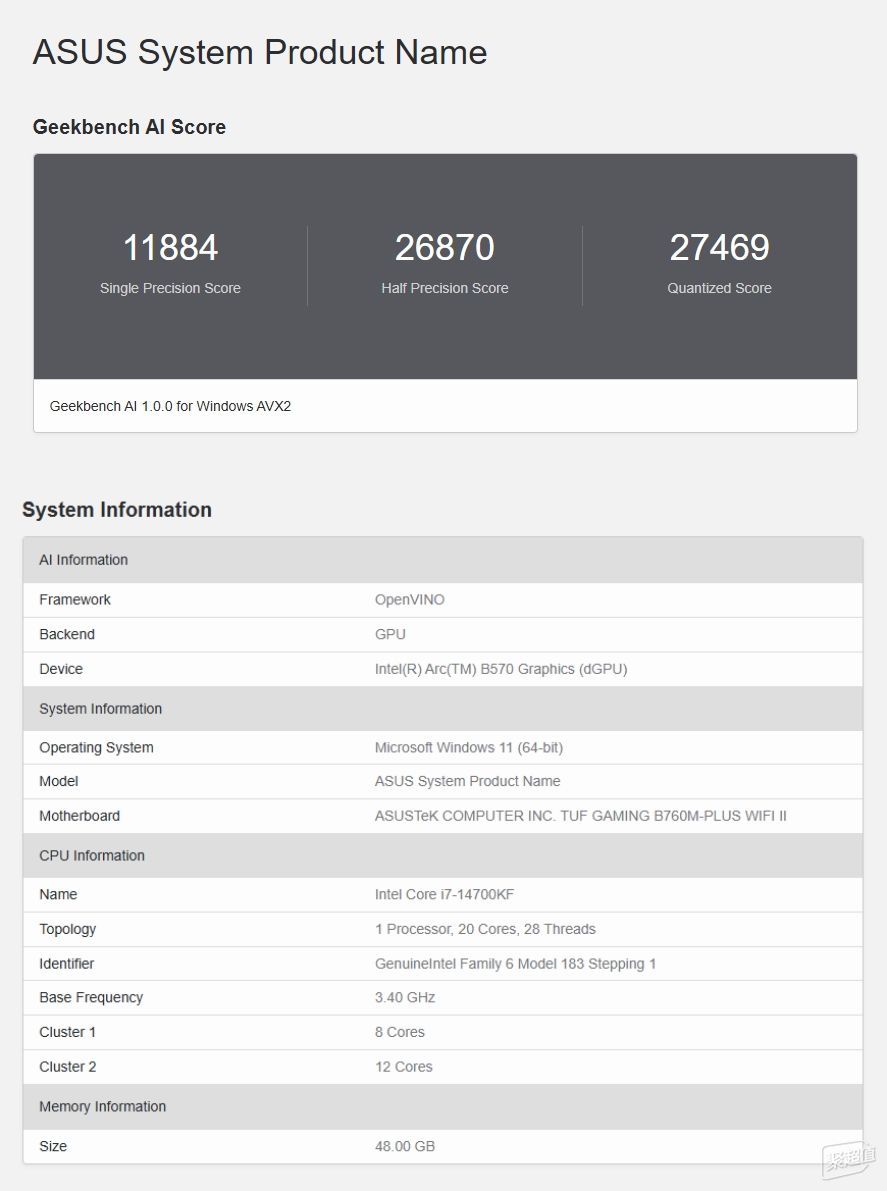The height and width of the screenshot is (1191, 887).
Task: Select the 'OpenVINO' framework value
Action: tap(409, 599)
